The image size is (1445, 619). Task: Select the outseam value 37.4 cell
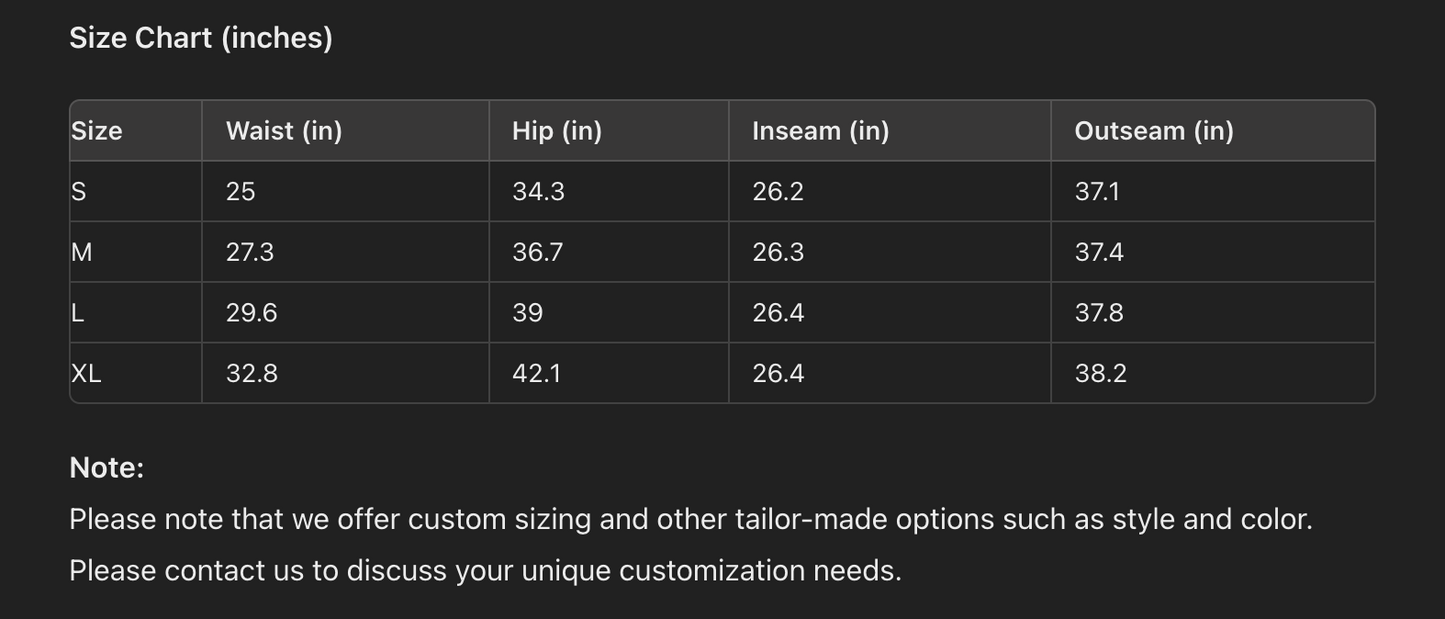pos(1099,252)
